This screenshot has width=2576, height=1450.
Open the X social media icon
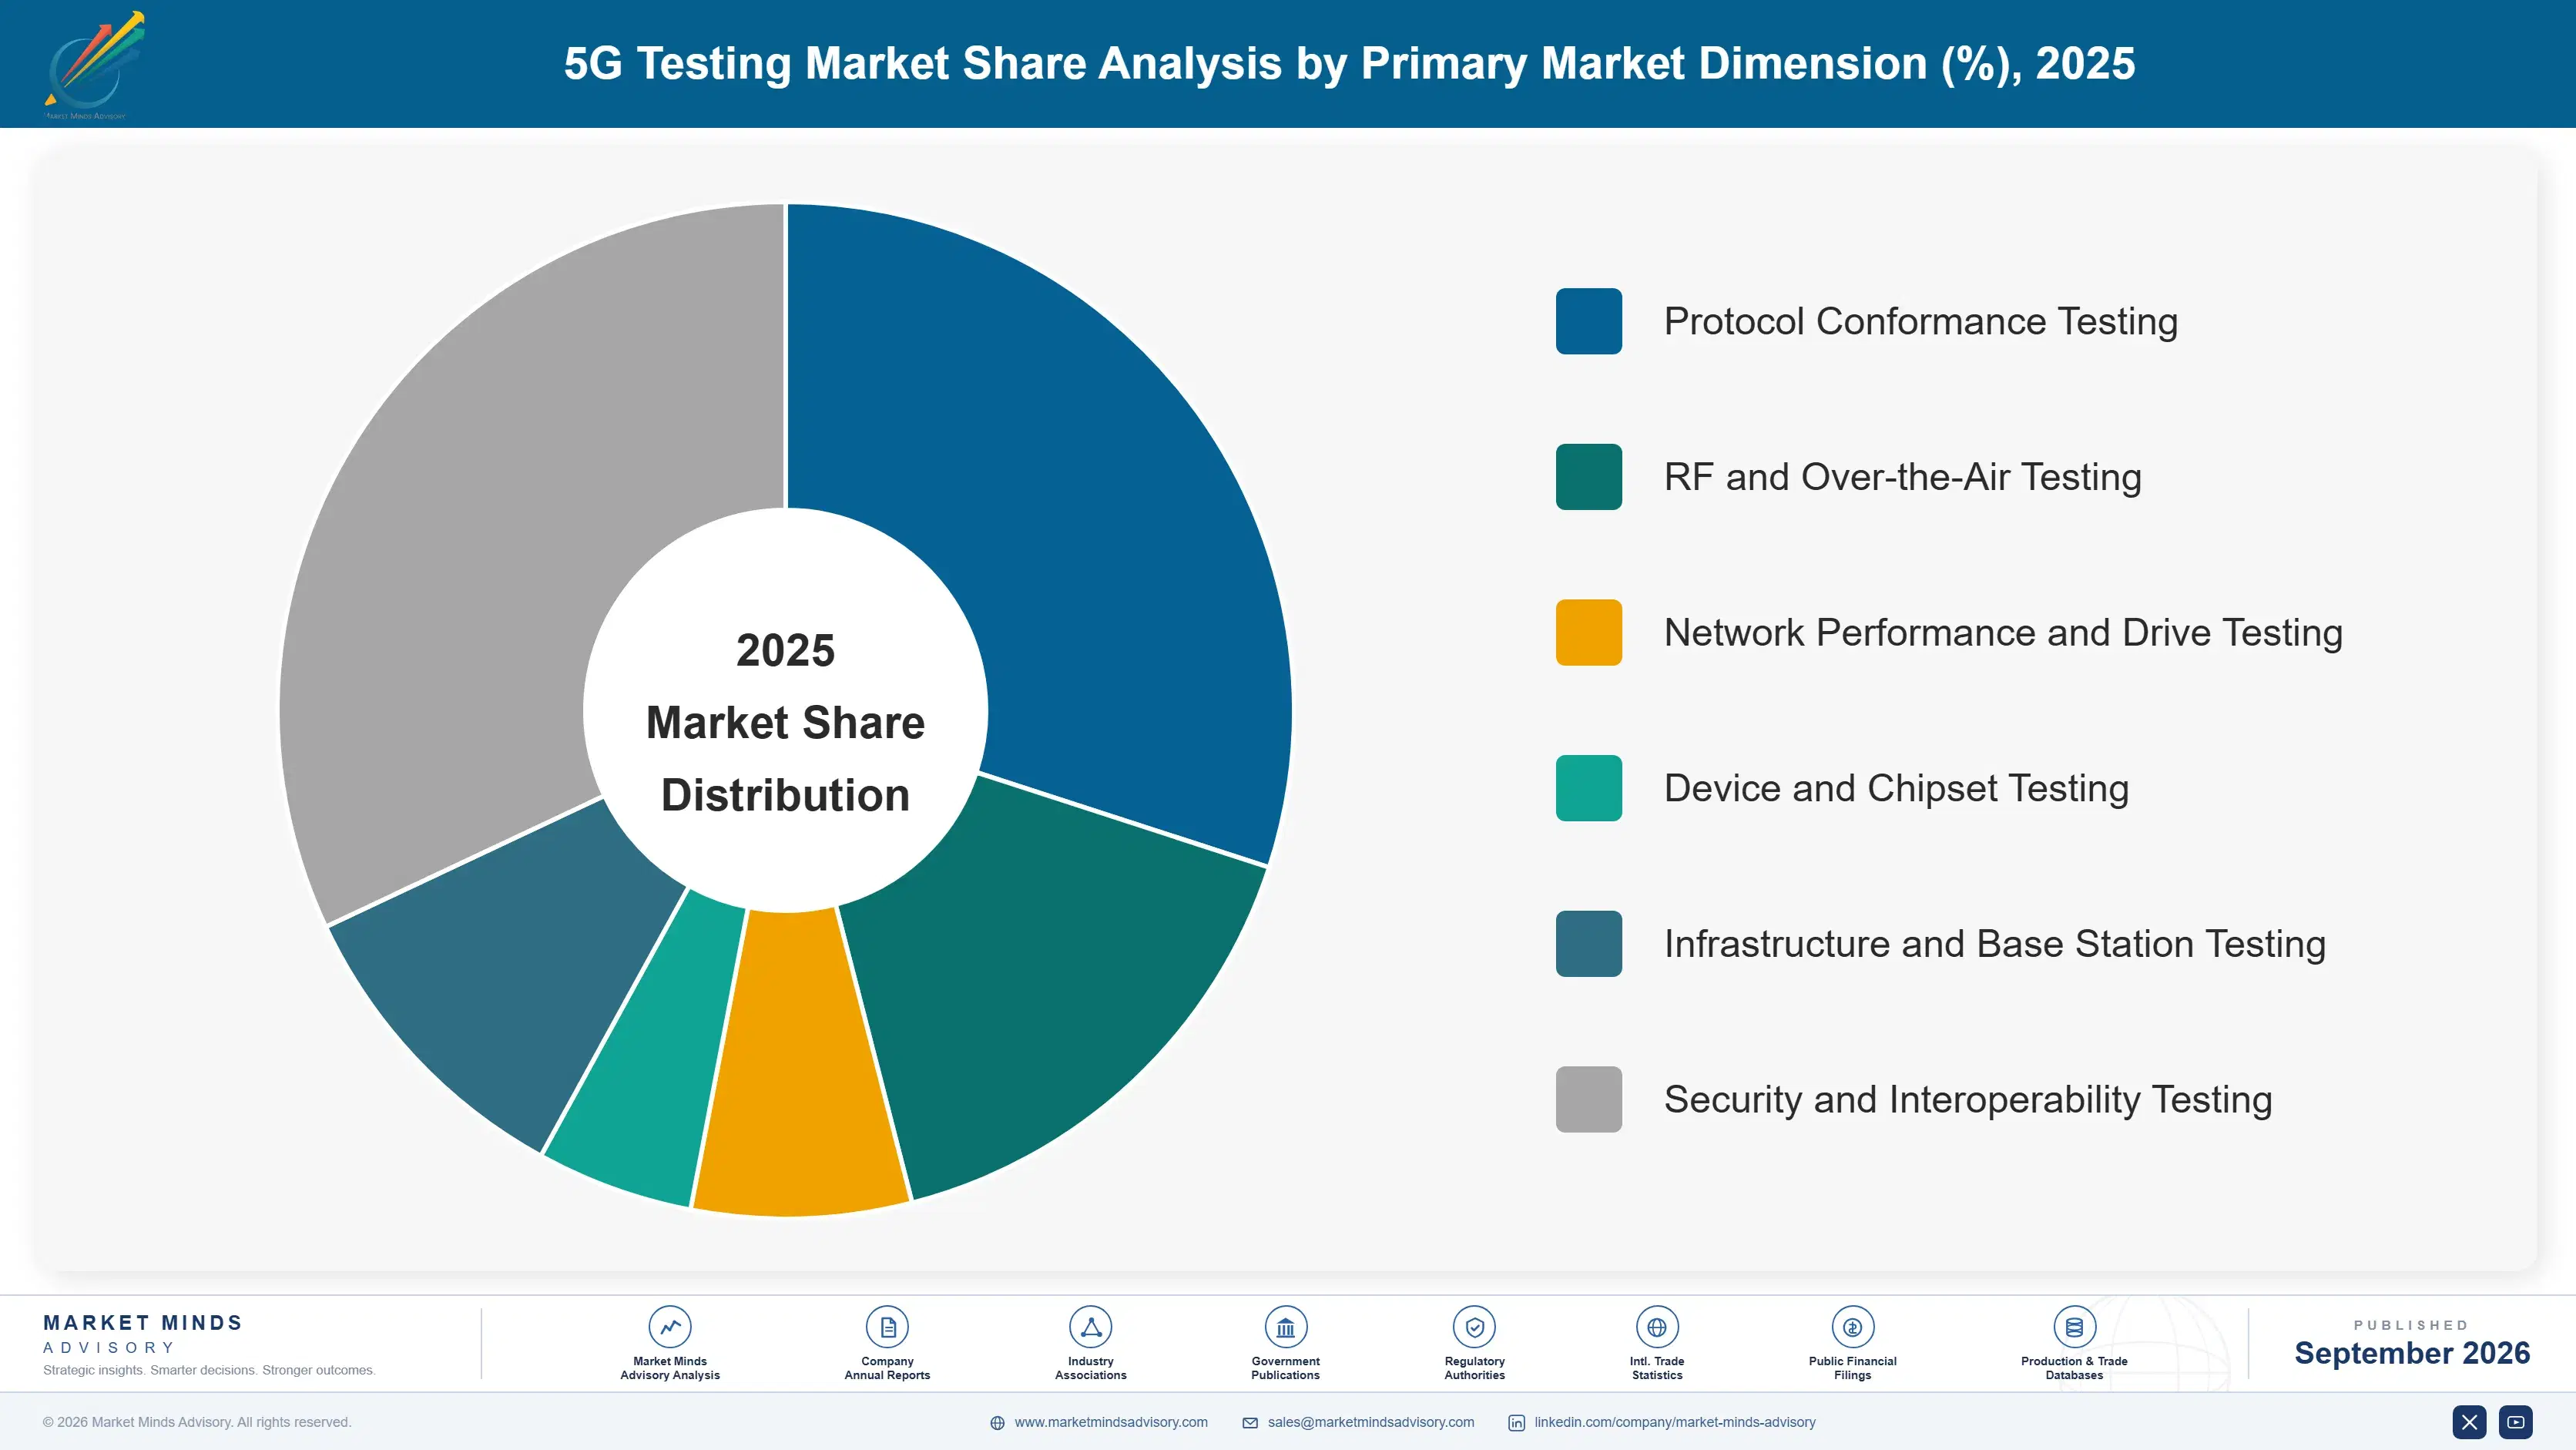coord(2469,1422)
